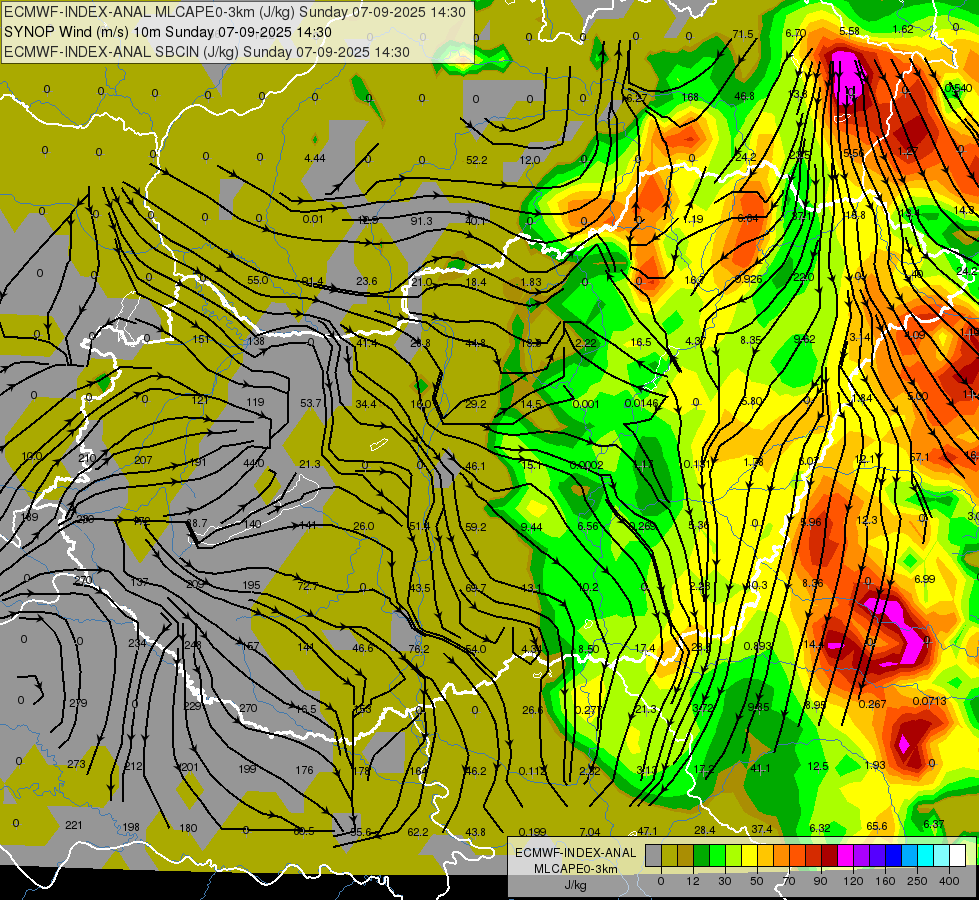Click legend scale label '160'

coord(885,881)
